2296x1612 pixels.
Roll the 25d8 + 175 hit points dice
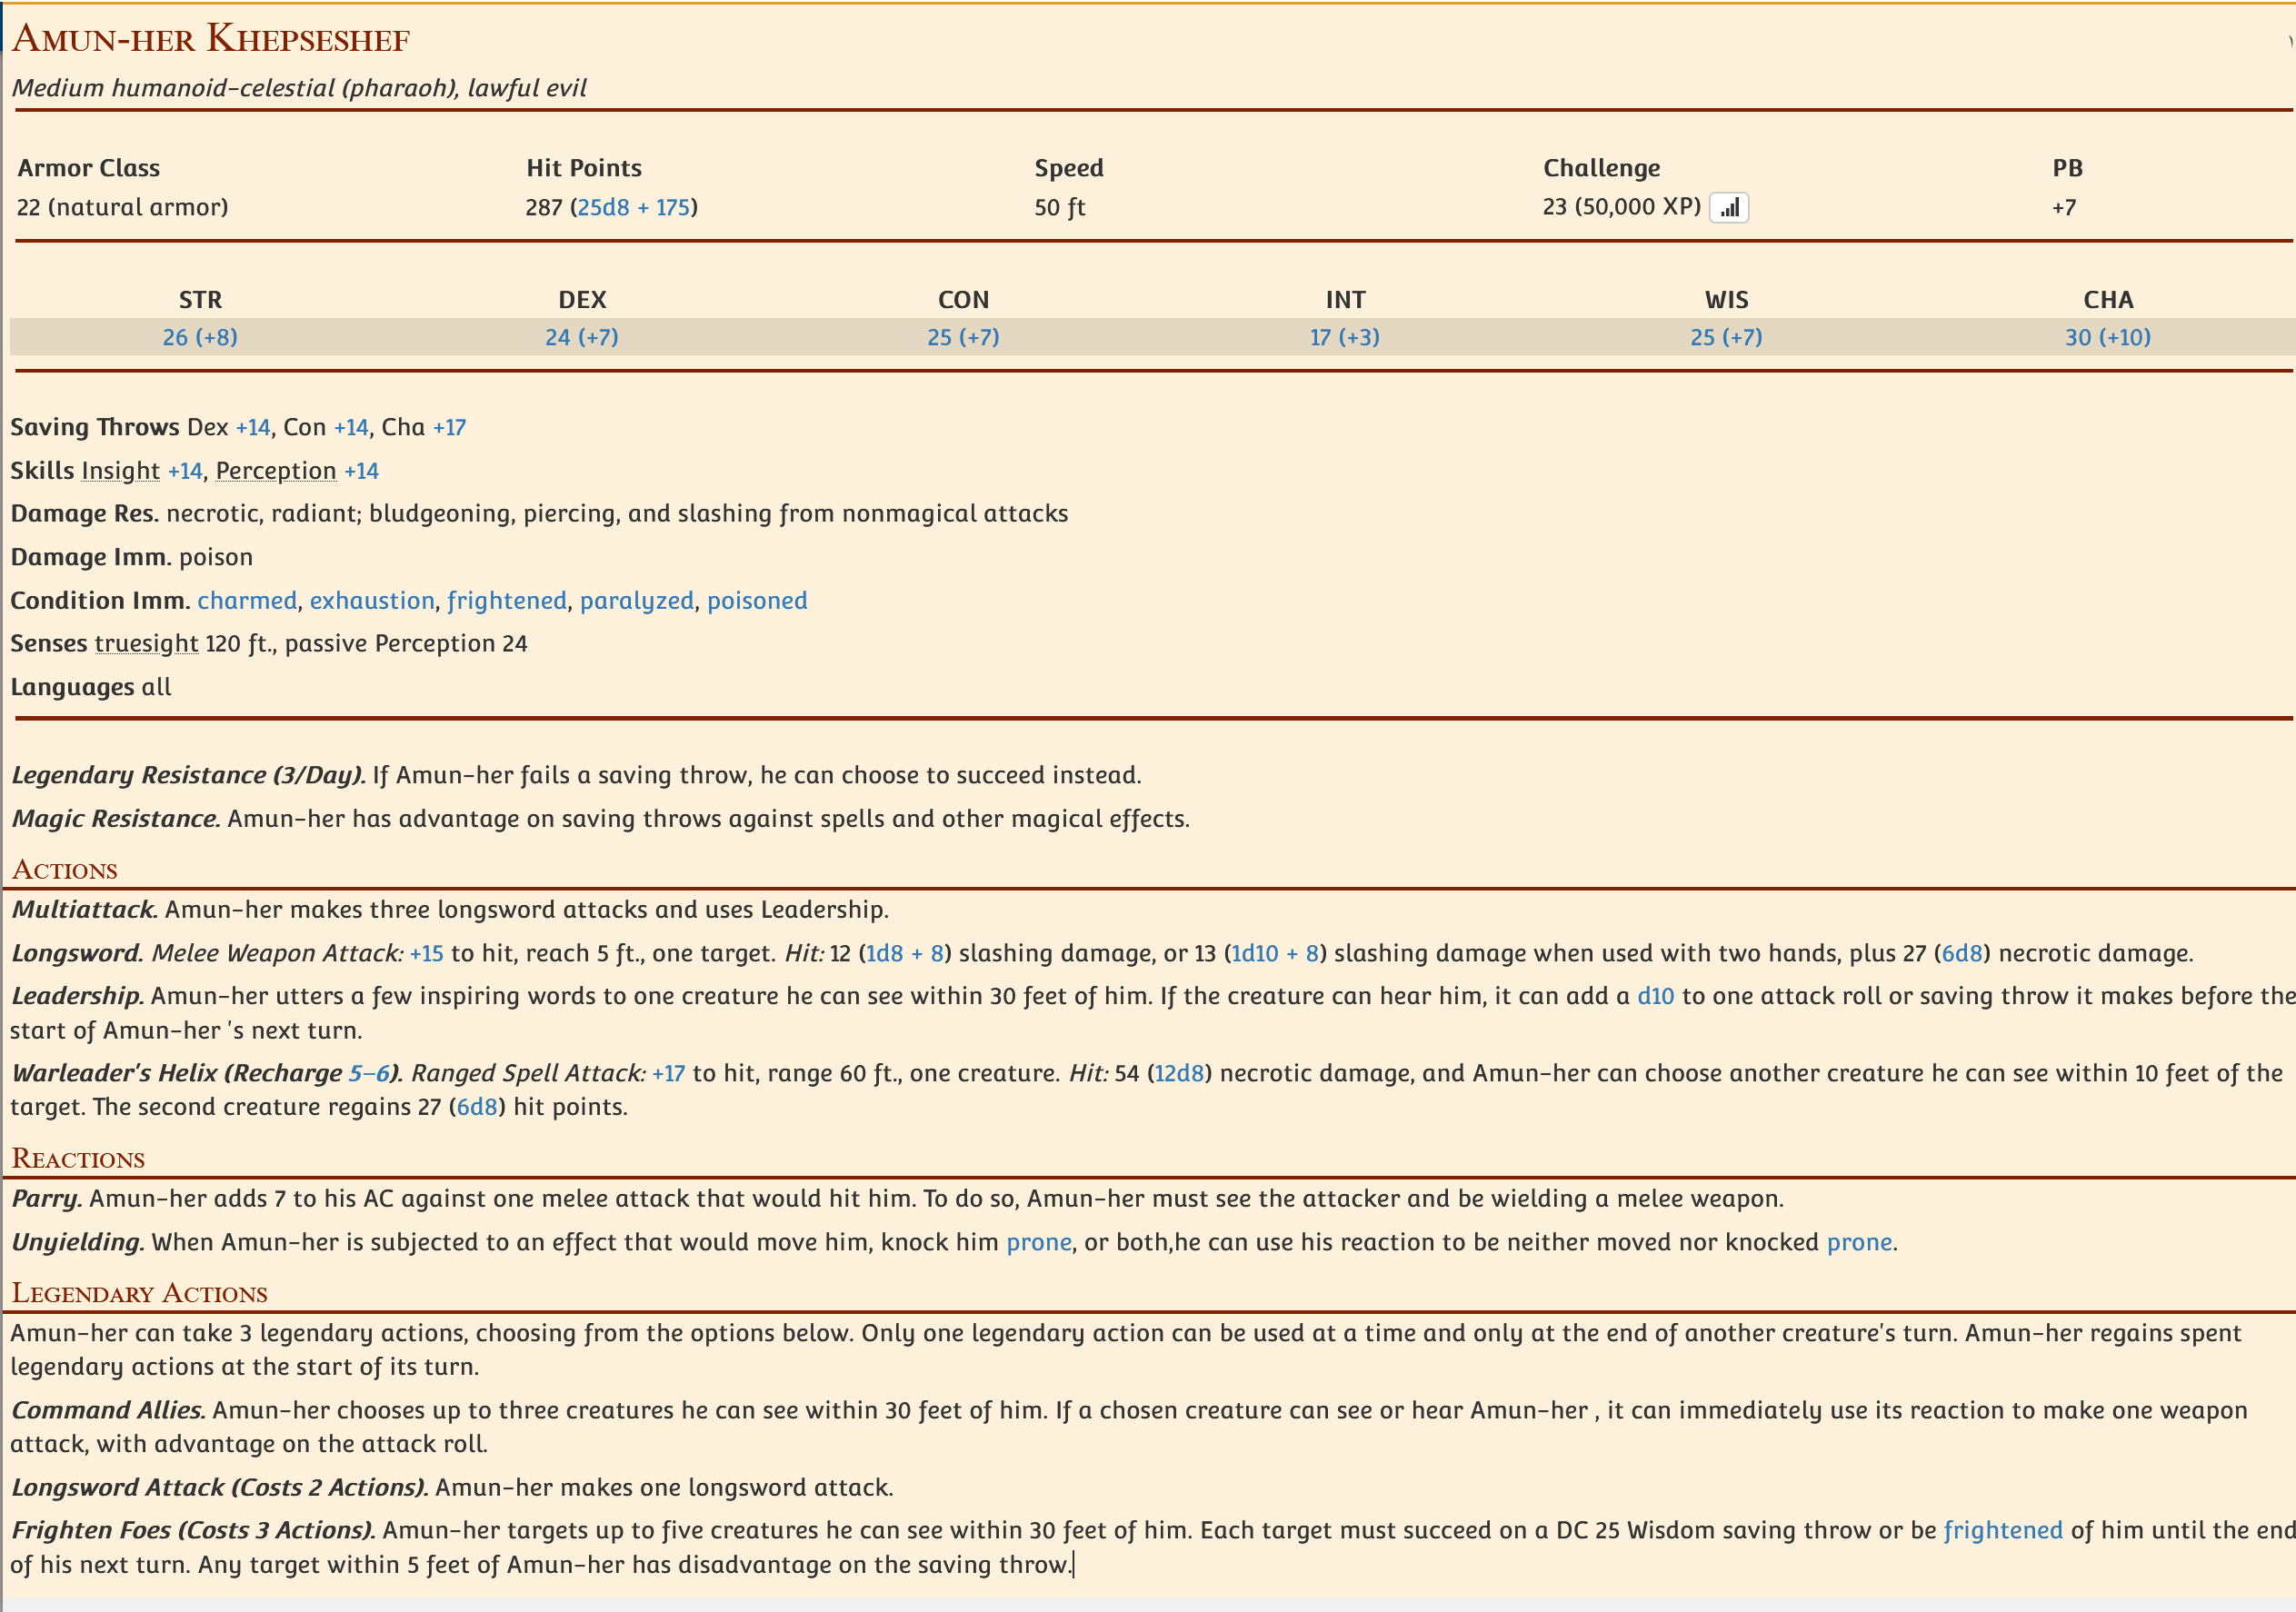coord(634,208)
